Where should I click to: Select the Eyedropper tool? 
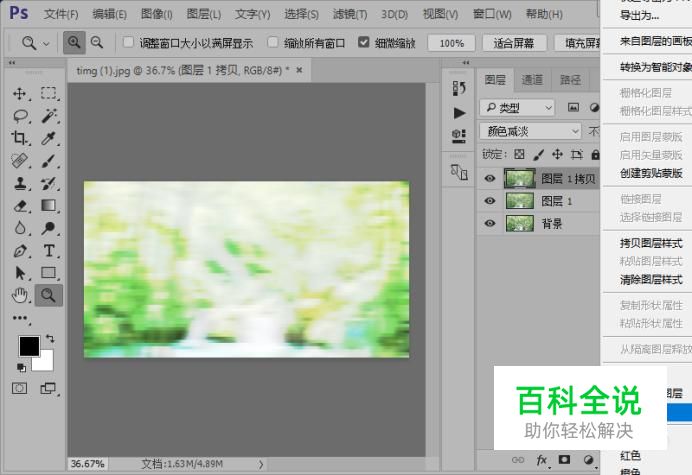click(49, 138)
